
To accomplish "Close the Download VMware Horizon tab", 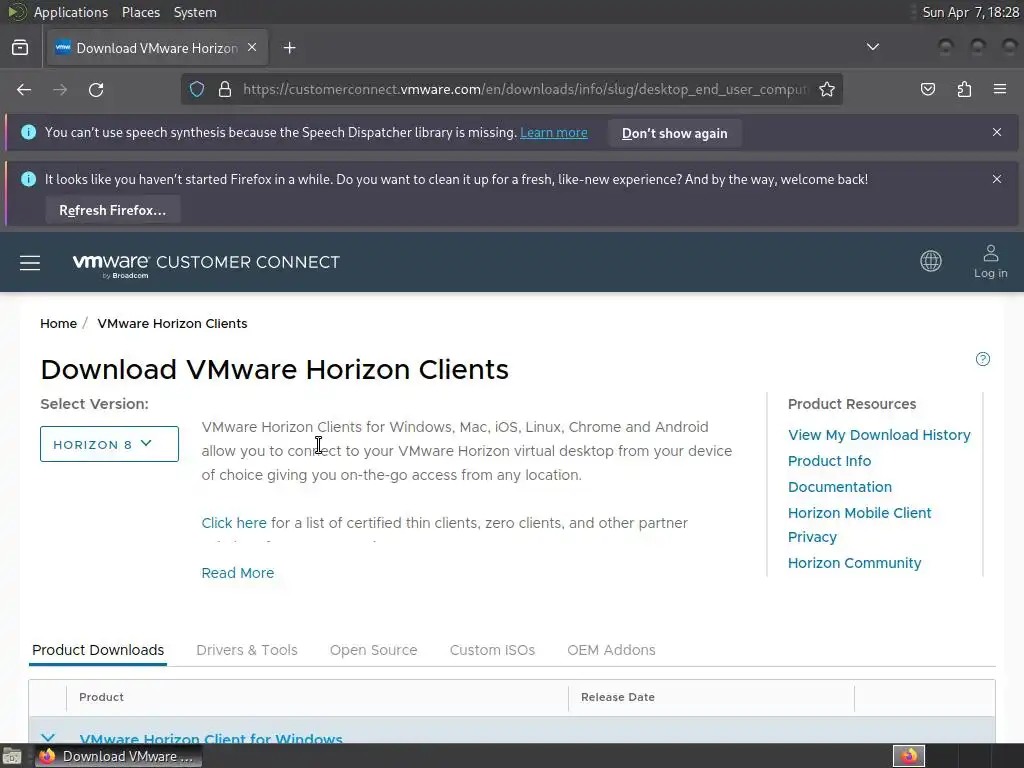I will click(x=252, y=48).
